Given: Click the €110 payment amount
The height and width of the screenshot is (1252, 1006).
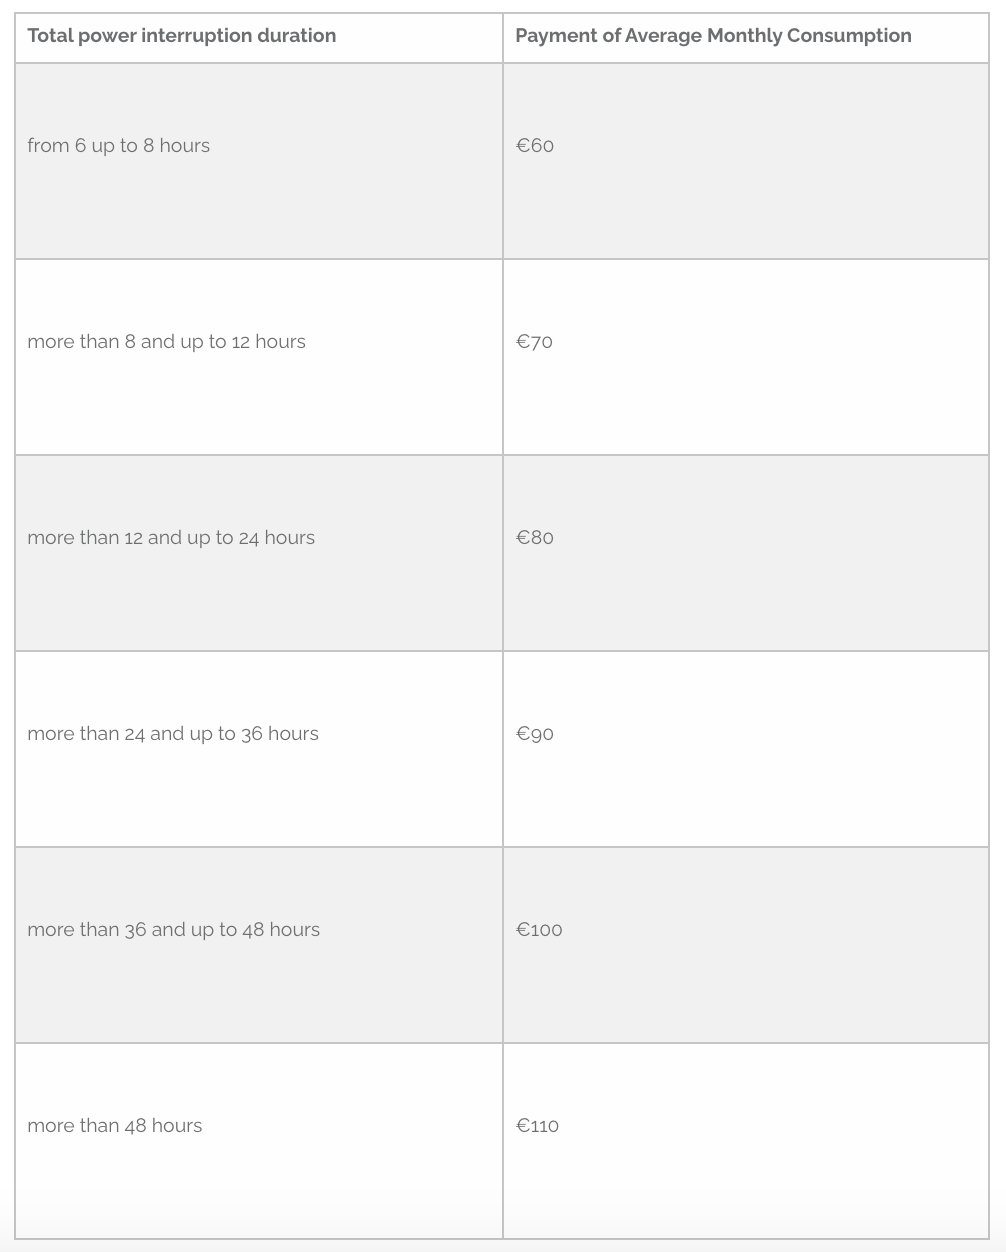Looking at the screenshot, I should click(x=538, y=1126).
